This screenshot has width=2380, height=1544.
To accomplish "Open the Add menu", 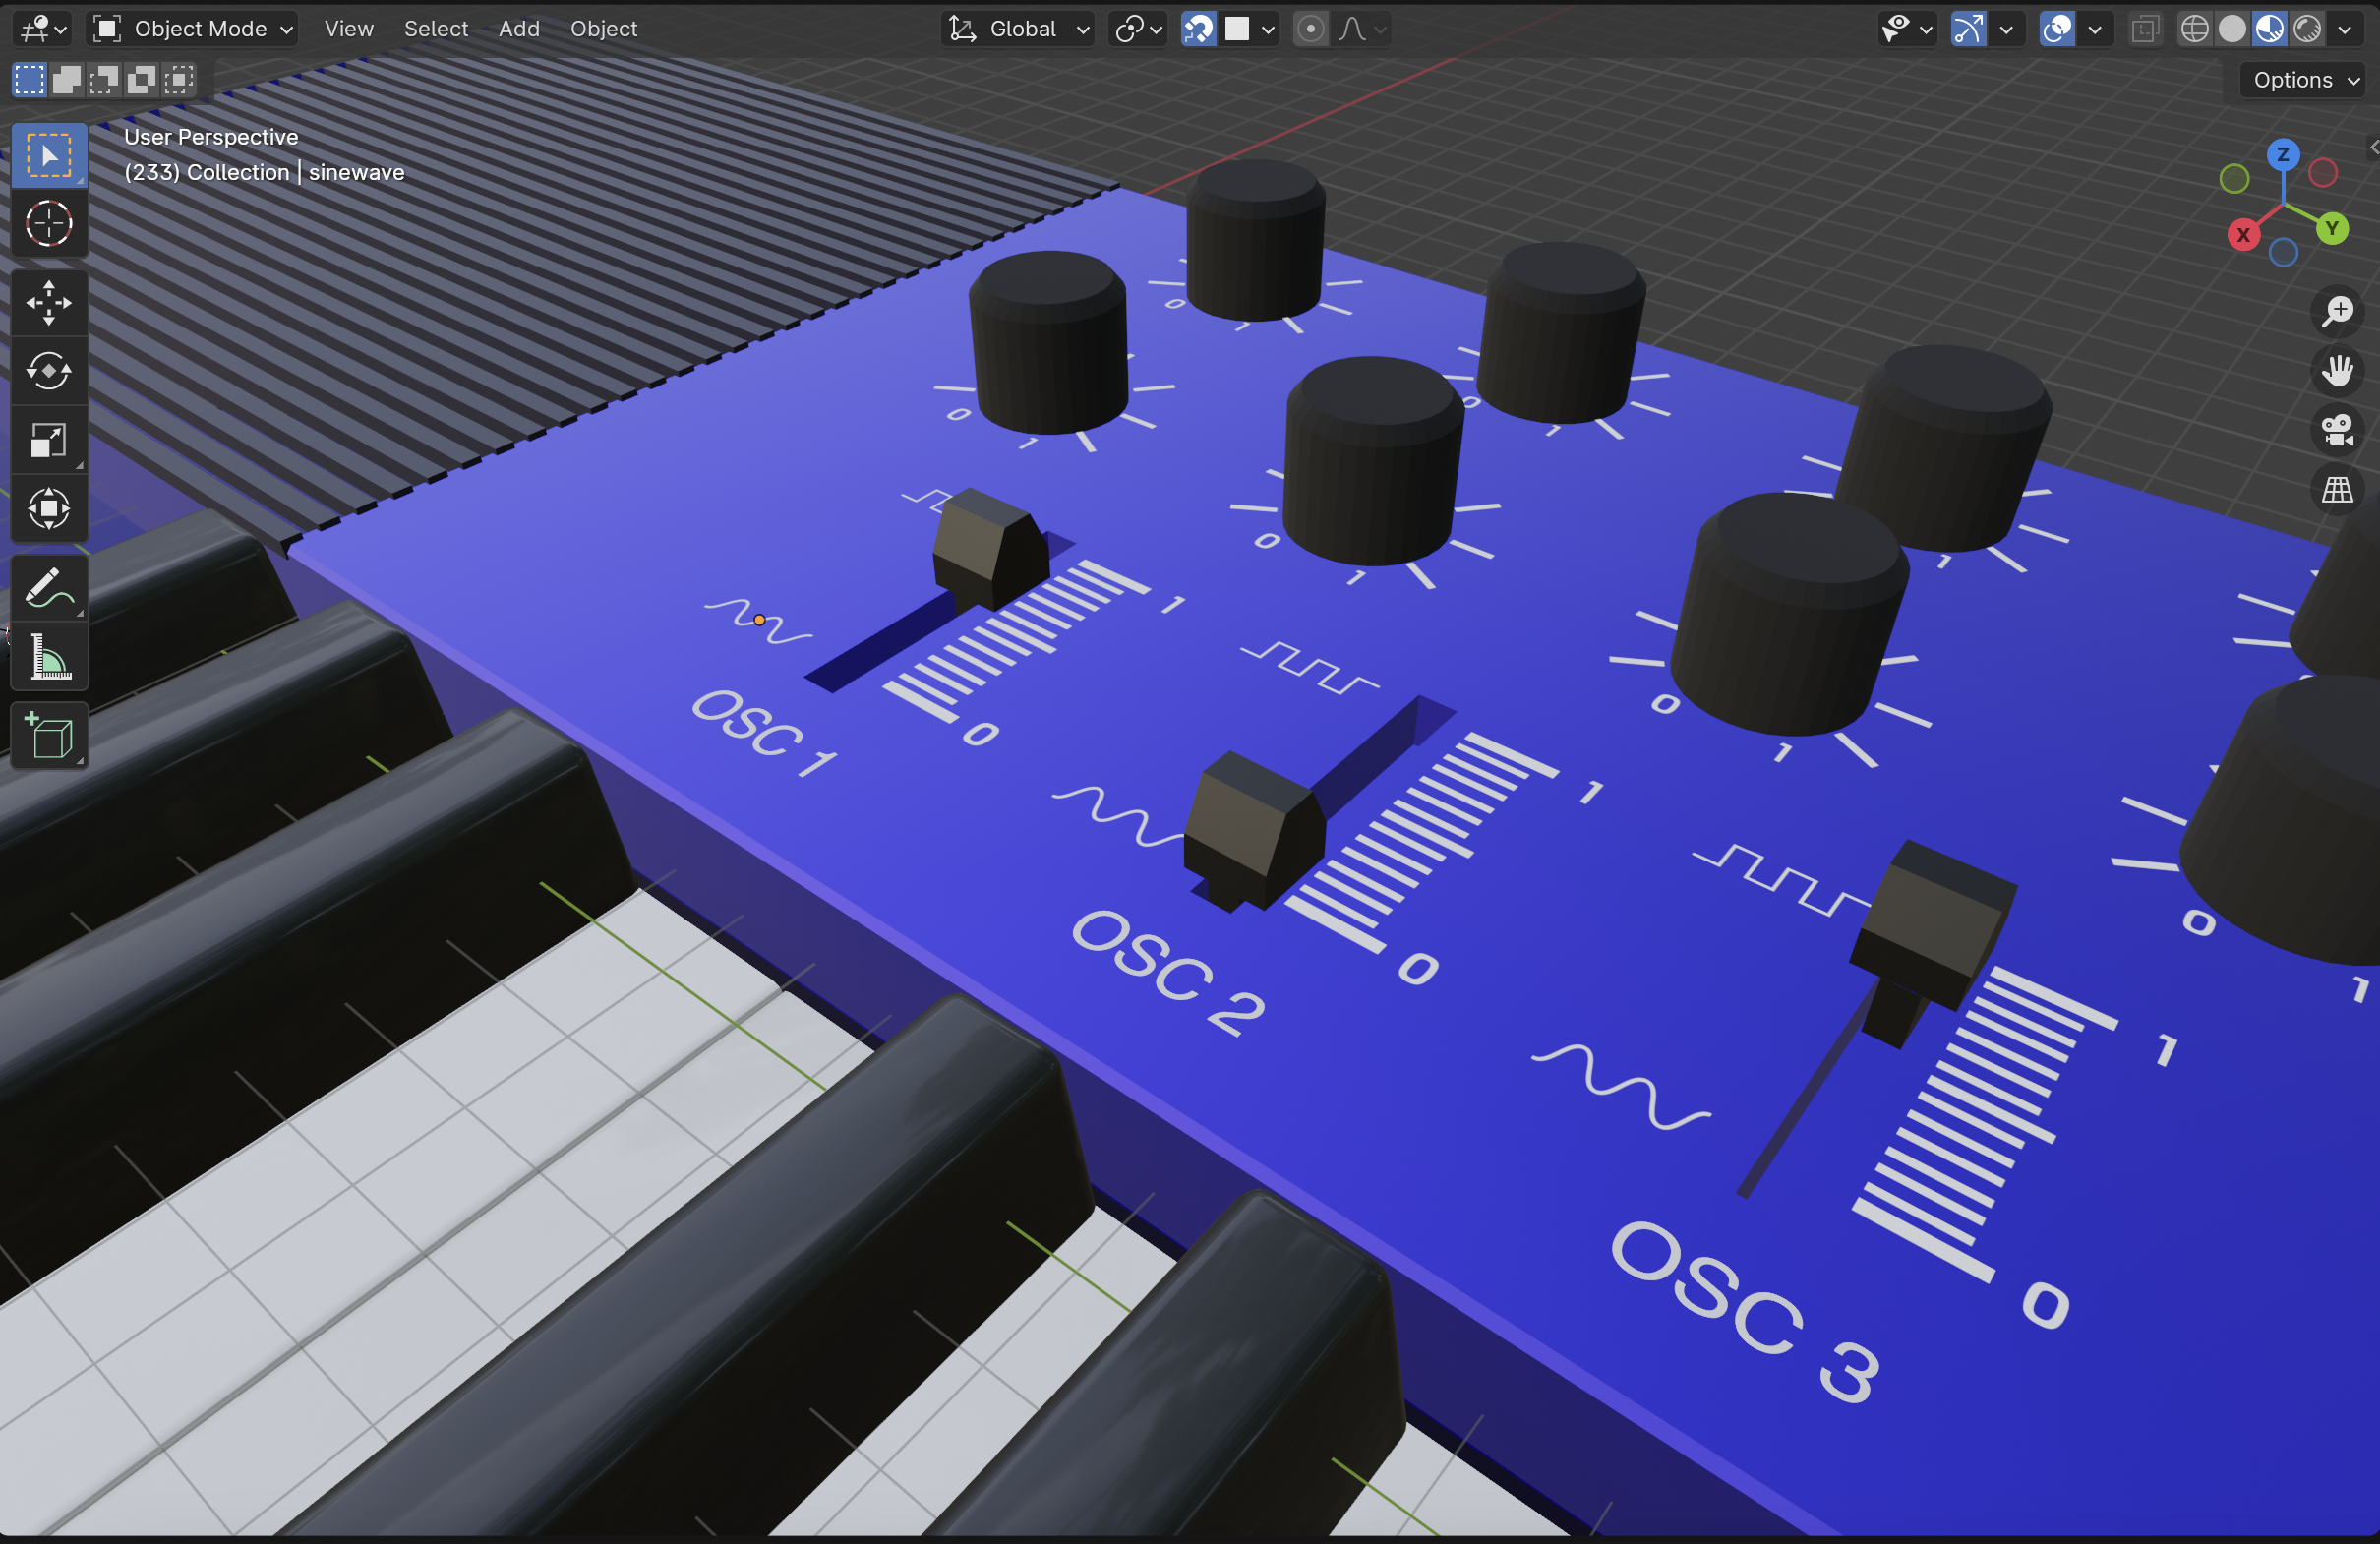I will click(x=519, y=29).
